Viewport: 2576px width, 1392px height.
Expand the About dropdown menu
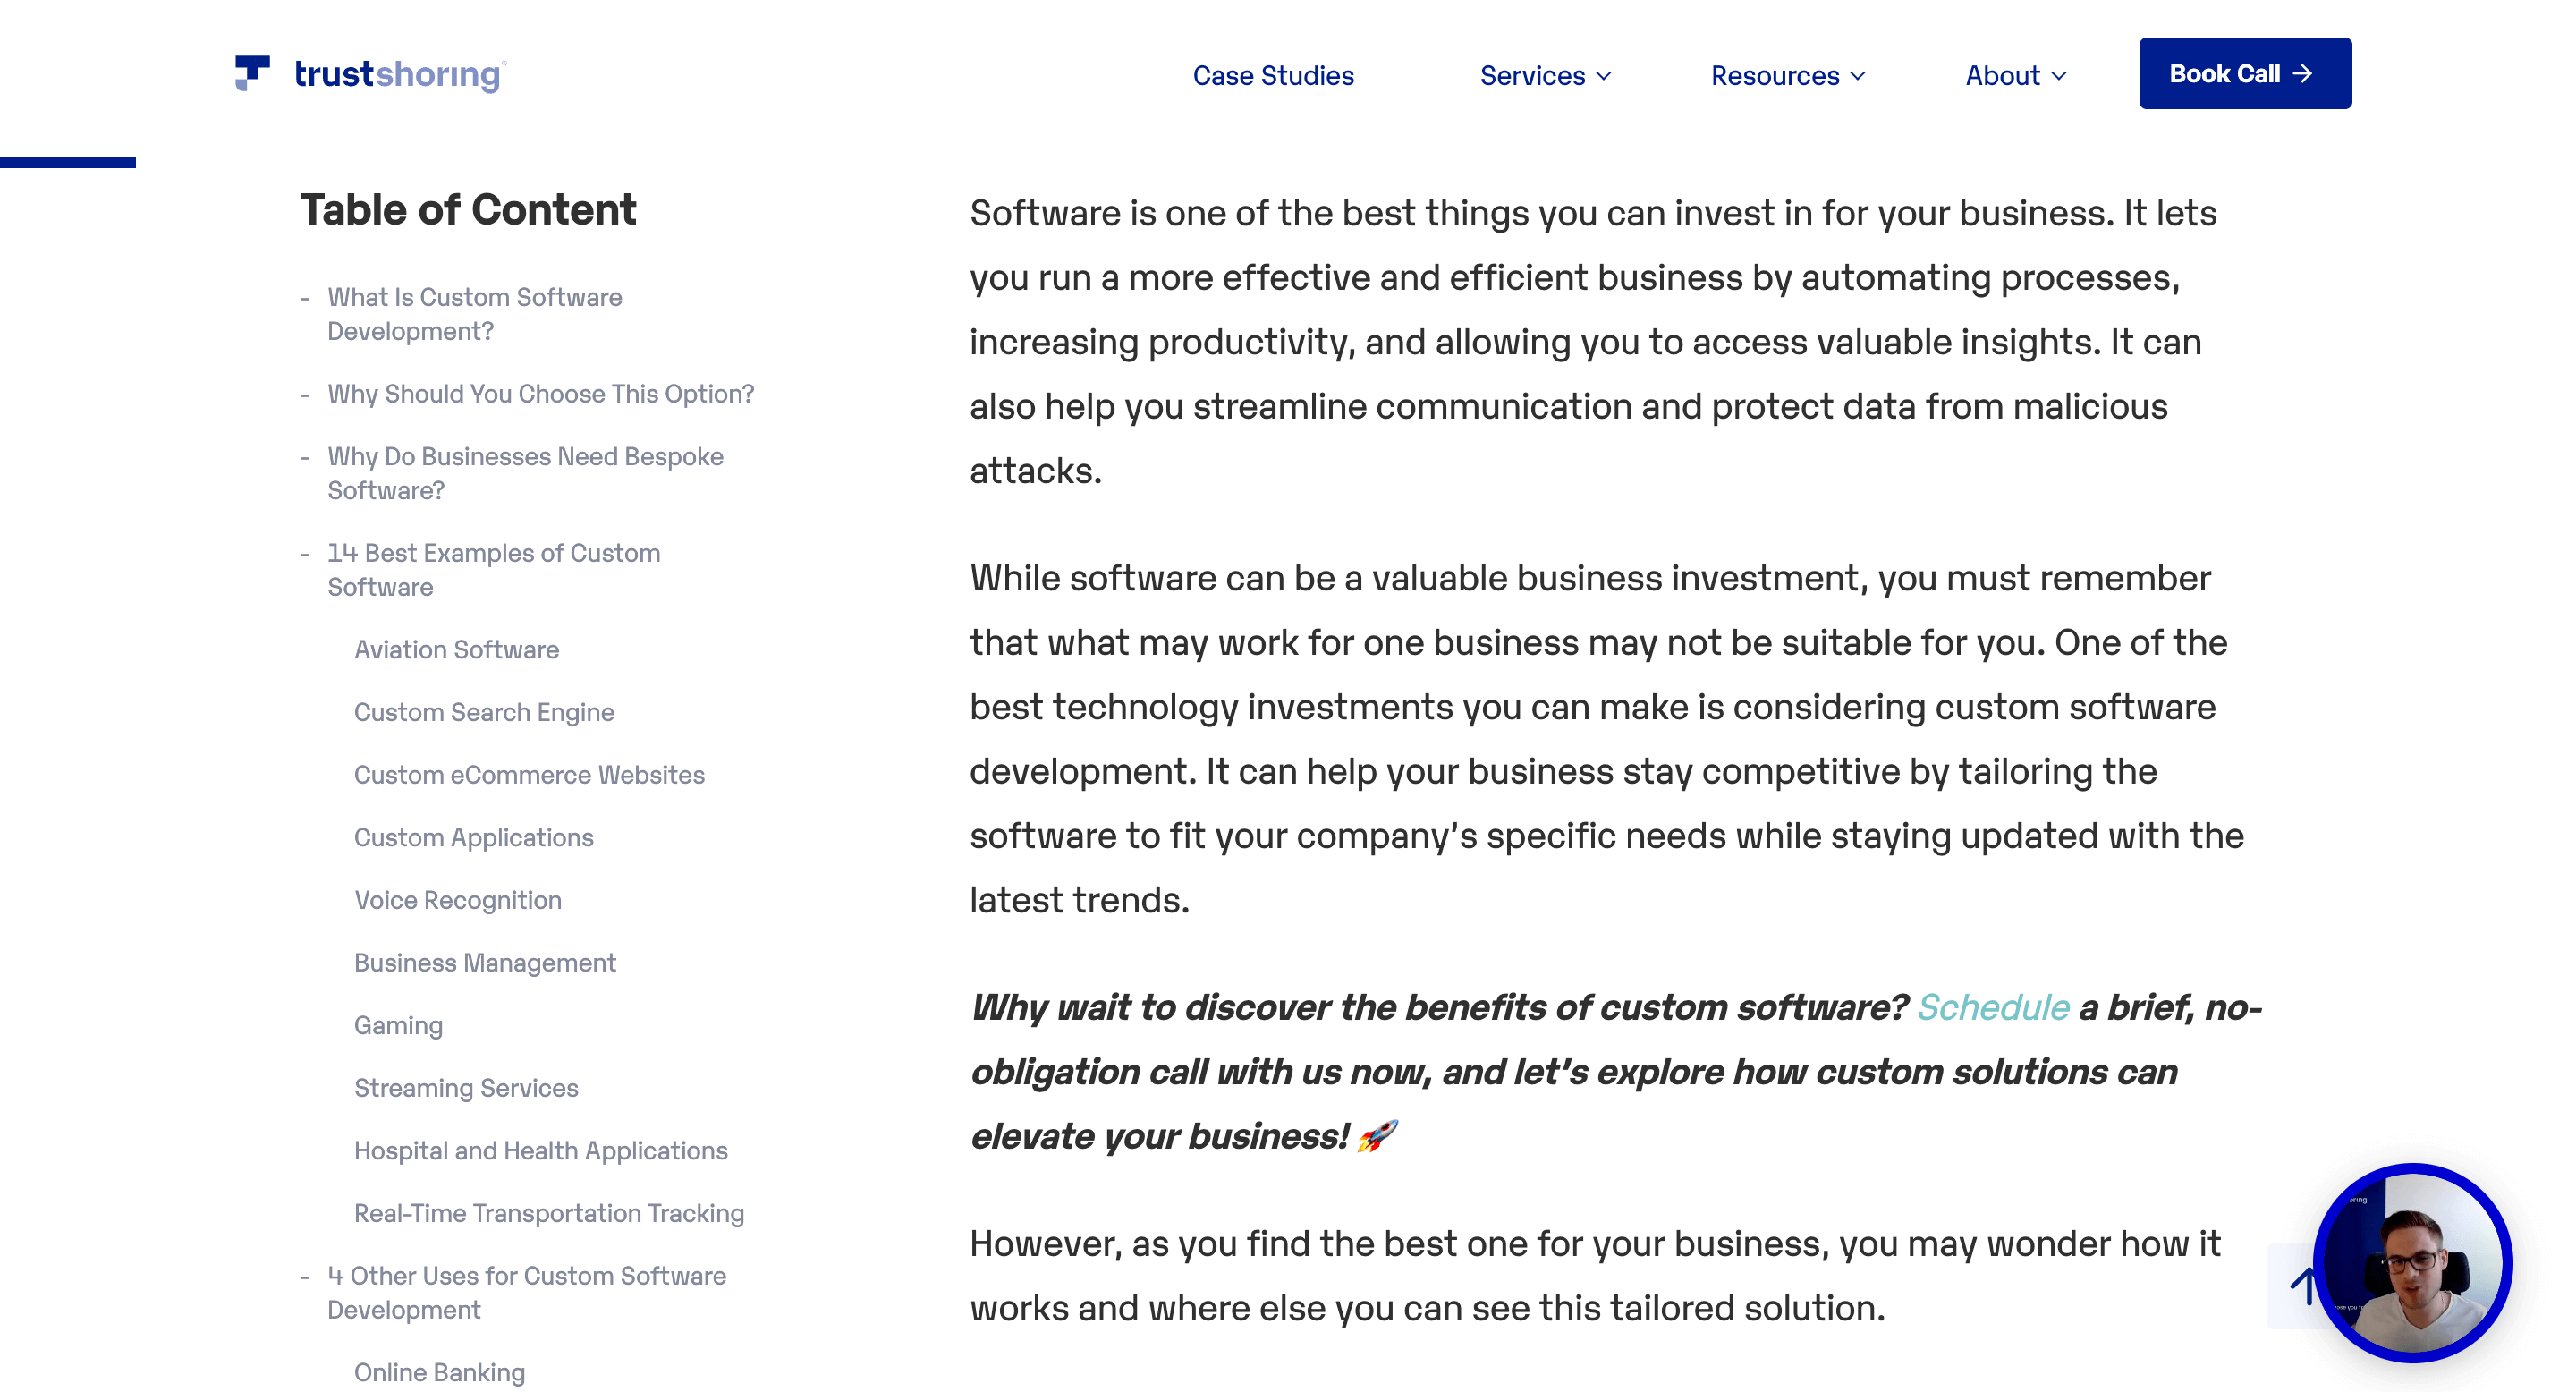click(2017, 72)
